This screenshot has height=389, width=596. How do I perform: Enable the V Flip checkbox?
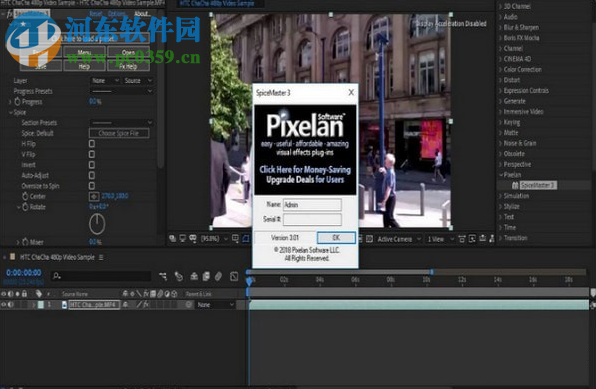pos(92,154)
